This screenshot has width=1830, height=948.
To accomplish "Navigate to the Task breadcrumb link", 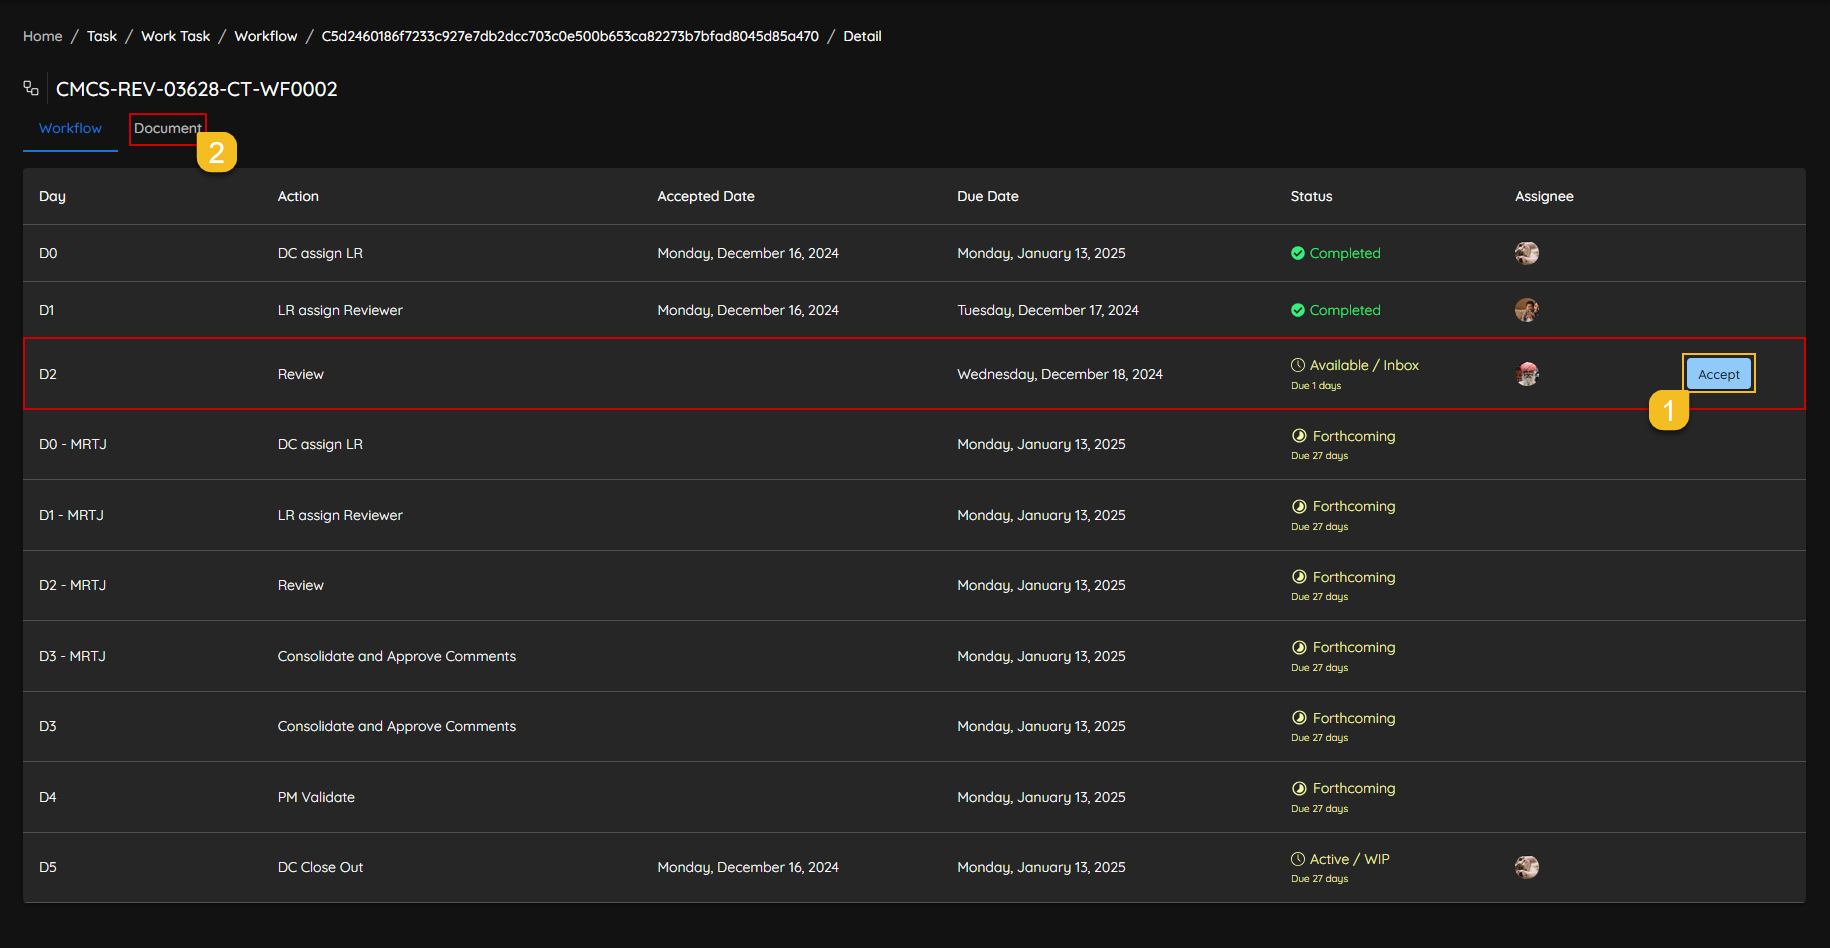I will click(x=102, y=36).
